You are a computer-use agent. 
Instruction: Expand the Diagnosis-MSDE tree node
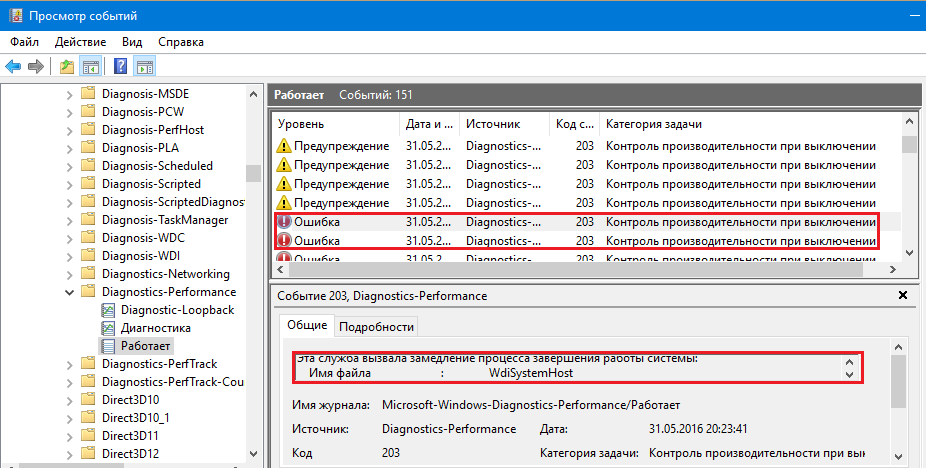click(x=69, y=94)
